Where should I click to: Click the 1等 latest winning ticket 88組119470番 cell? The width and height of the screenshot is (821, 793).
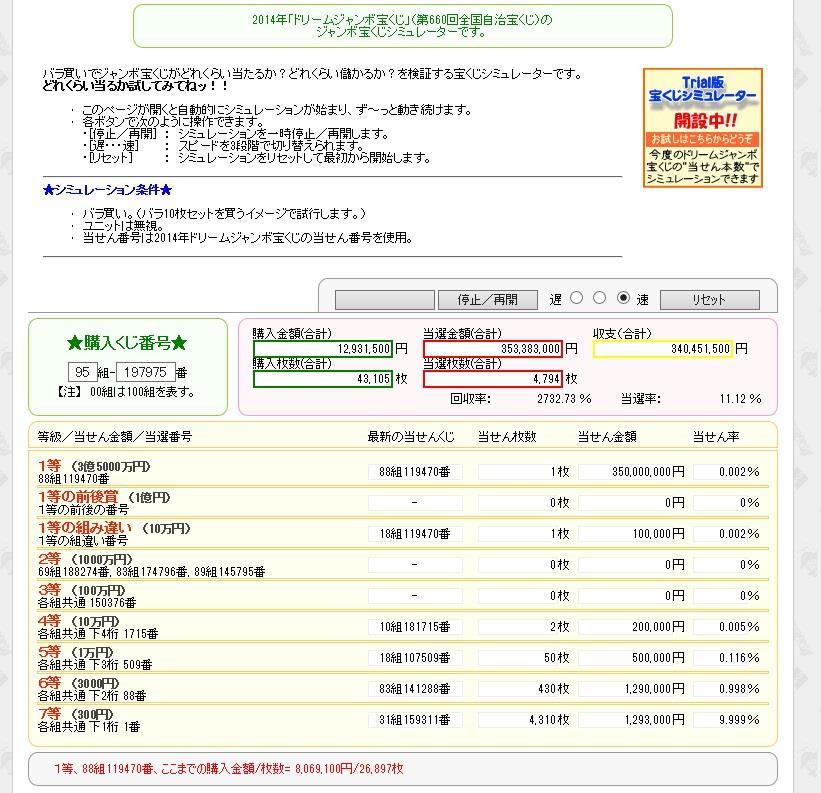tap(415, 472)
